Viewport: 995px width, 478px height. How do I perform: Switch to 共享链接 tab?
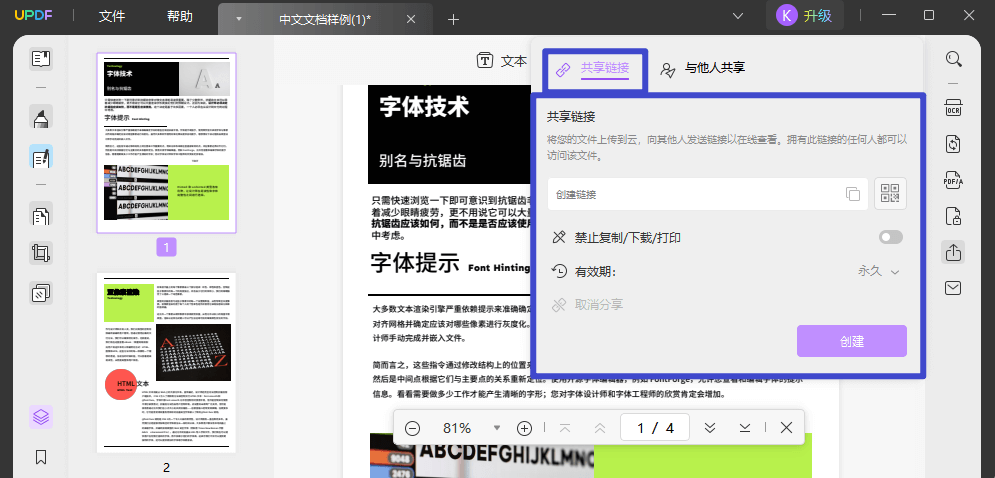[592, 69]
